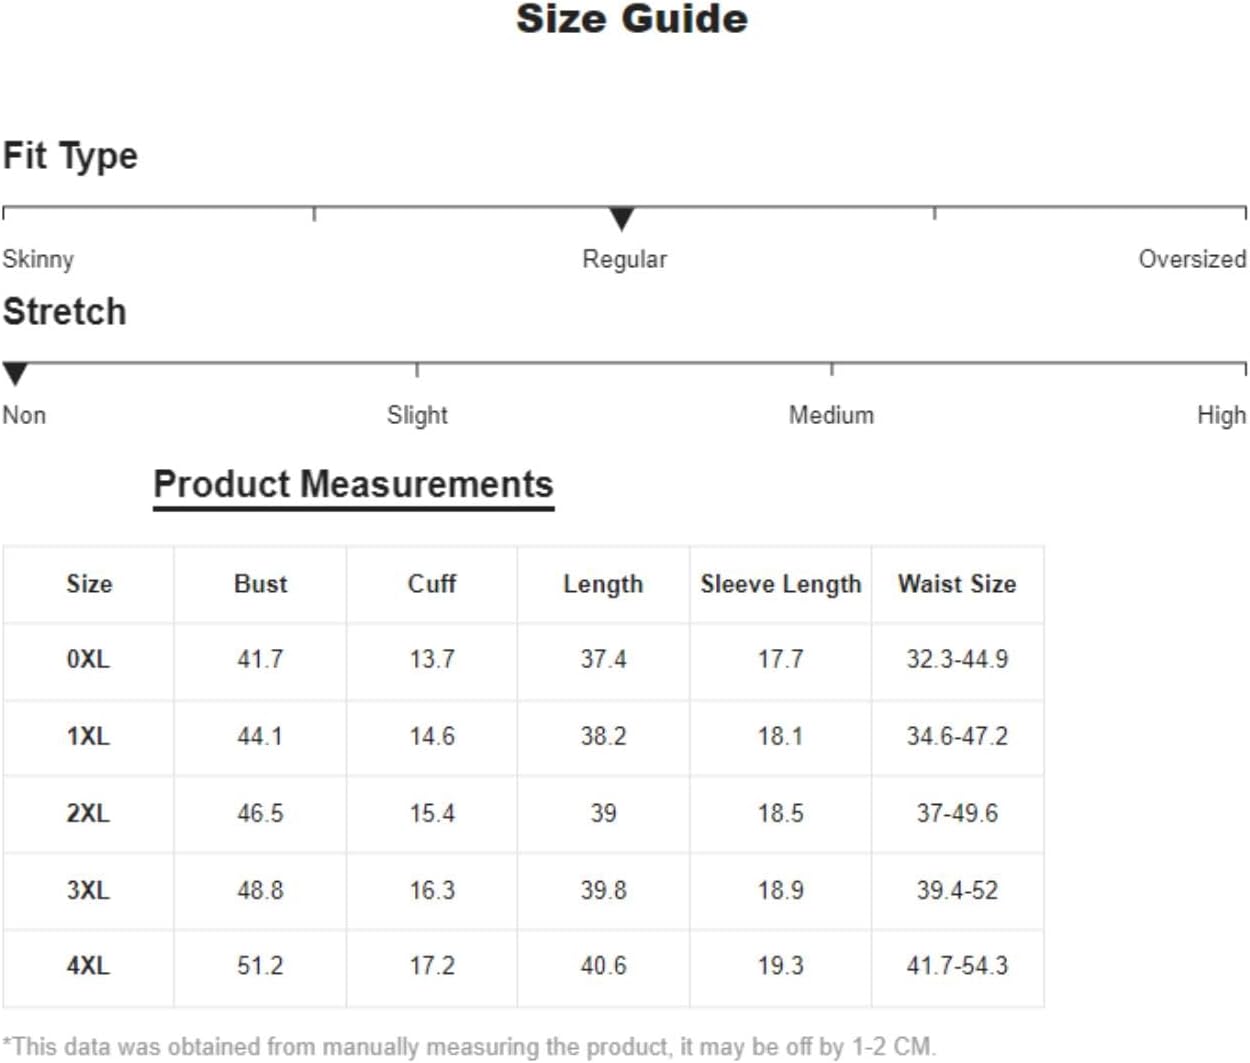Click the Medium label on the Stretch scale
The width and height of the screenshot is (1250, 1063).
pyautogui.click(x=831, y=415)
